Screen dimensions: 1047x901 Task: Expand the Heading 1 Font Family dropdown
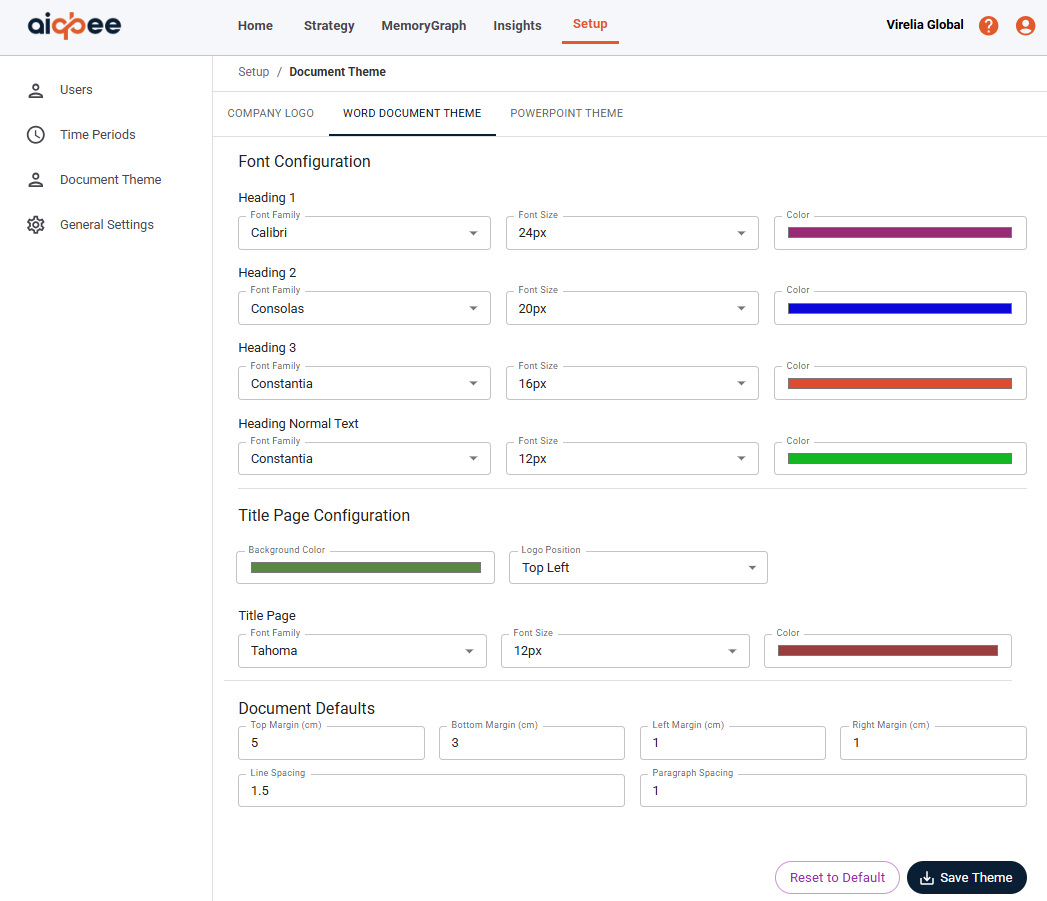pyautogui.click(x=364, y=233)
